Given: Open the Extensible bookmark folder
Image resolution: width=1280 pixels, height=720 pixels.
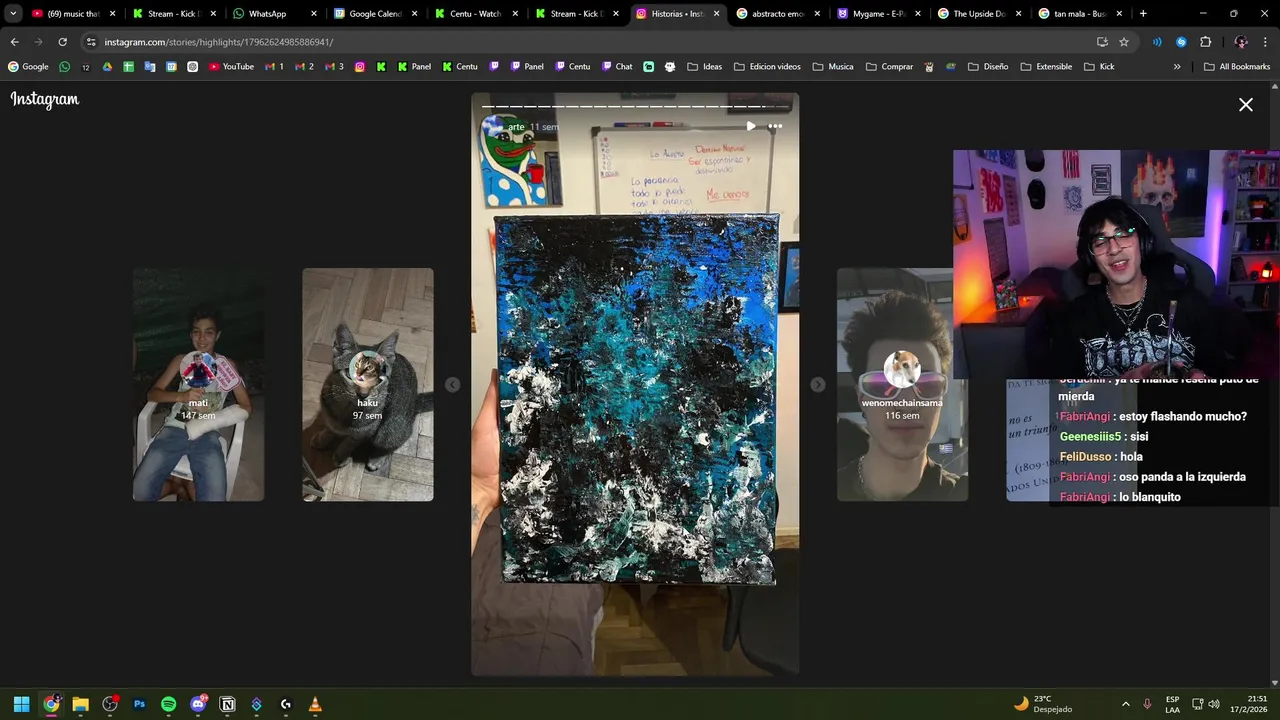Looking at the screenshot, I should (1046, 67).
